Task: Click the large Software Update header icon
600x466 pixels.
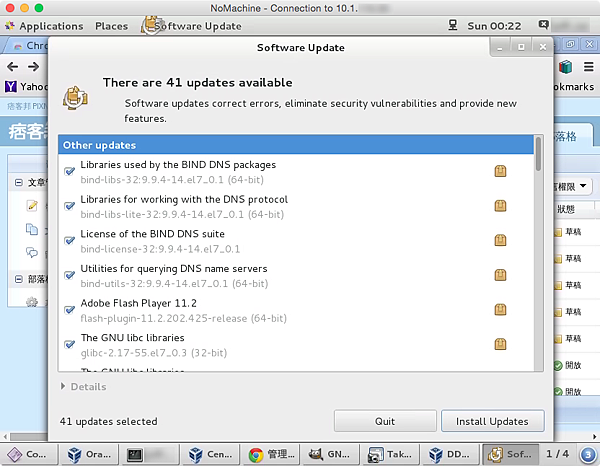Action: (x=75, y=98)
